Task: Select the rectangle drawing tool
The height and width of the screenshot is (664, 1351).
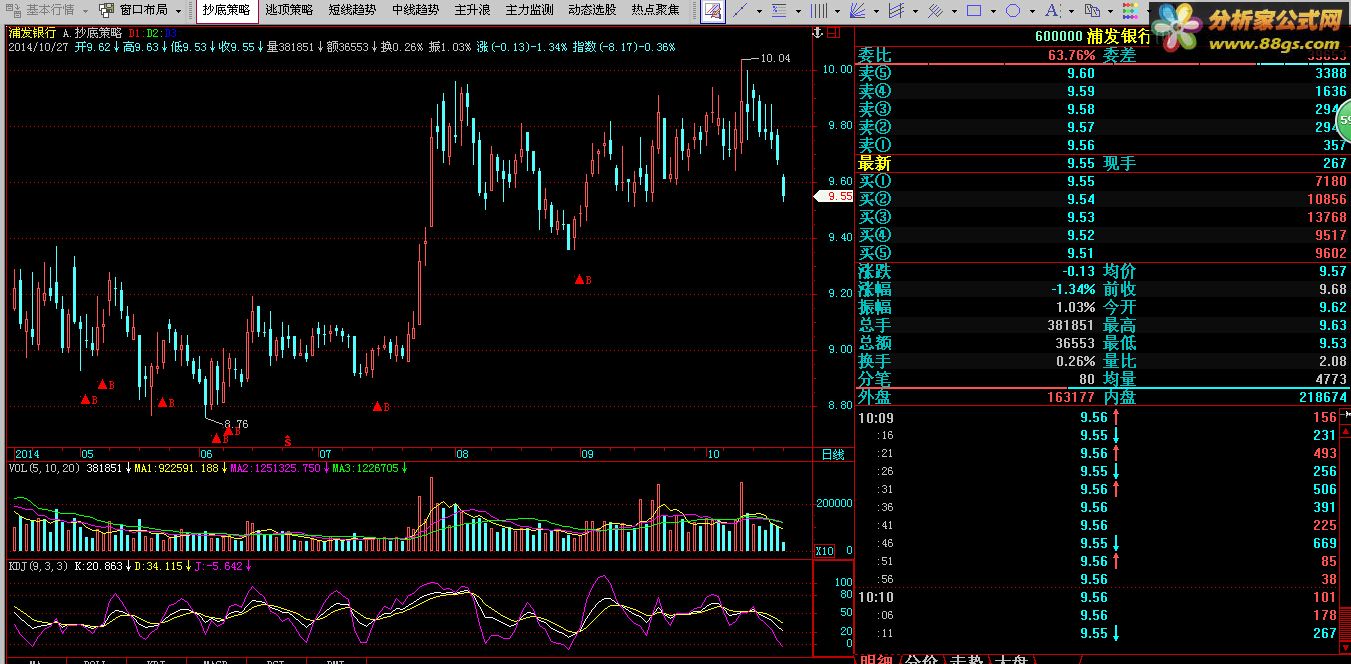Action: [974, 11]
